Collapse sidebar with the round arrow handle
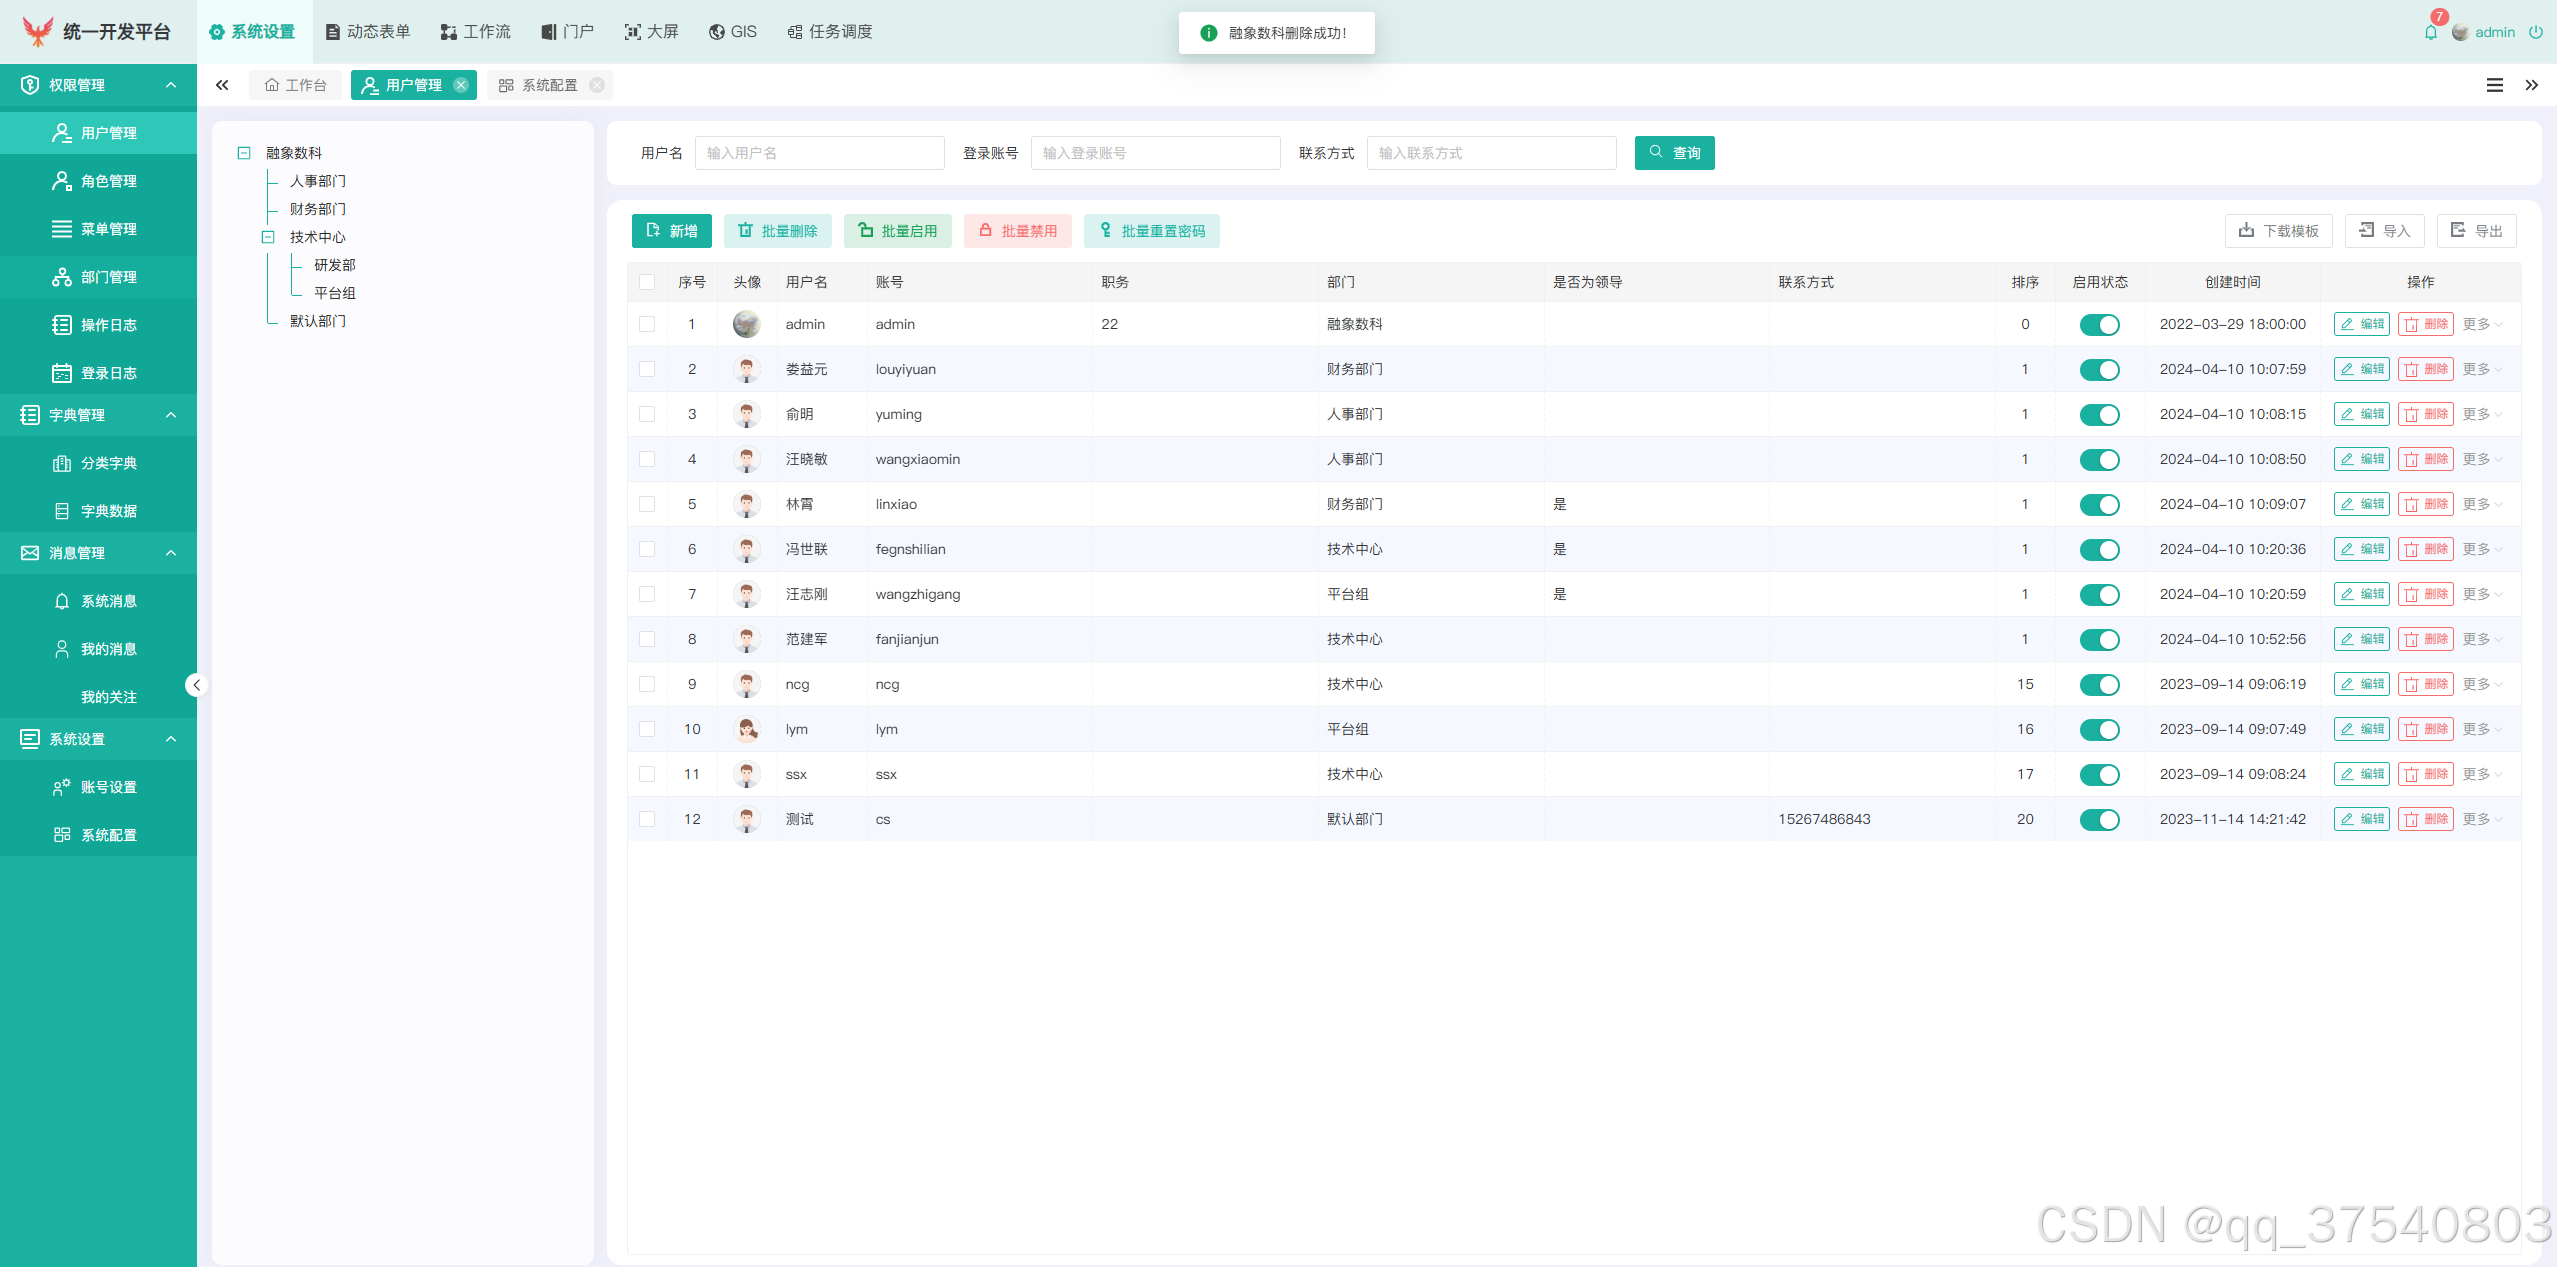This screenshot has height=1267, width=2557. (196, 685)
